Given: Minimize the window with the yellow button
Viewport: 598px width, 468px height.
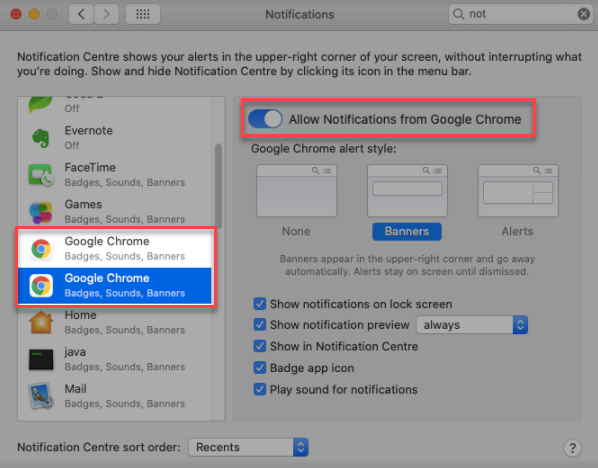Looking at the screenshot, I should tap(34, 14).
